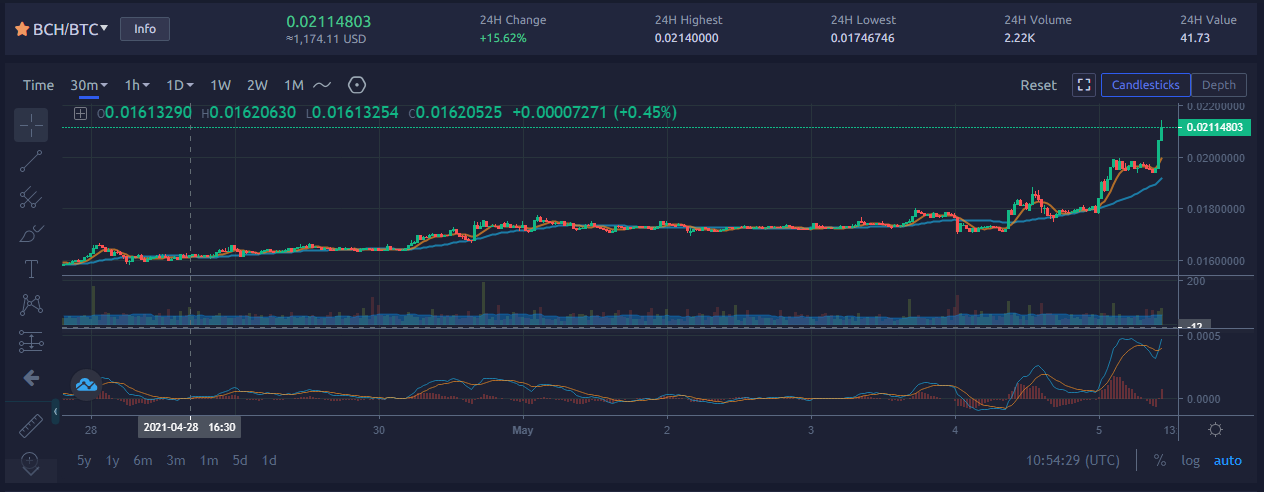The image size is (1264, 492).
Task: Select the Time chart view
Action: tap(39, 85)
